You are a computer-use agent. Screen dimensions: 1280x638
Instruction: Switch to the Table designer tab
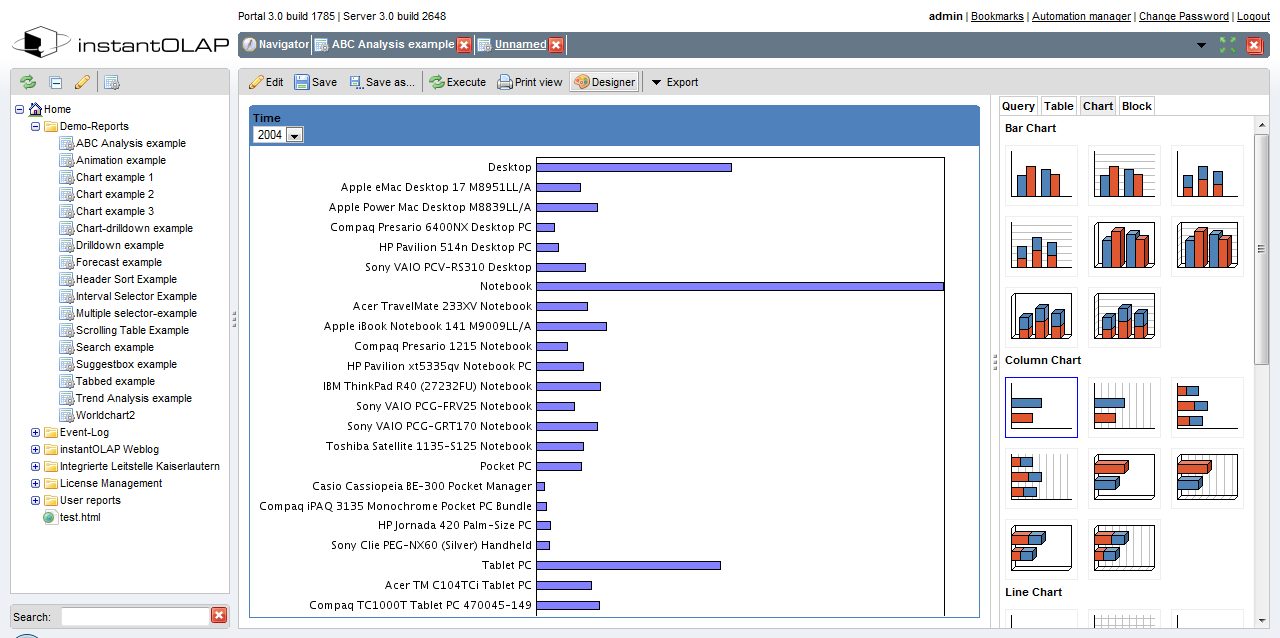point(1058,106)
